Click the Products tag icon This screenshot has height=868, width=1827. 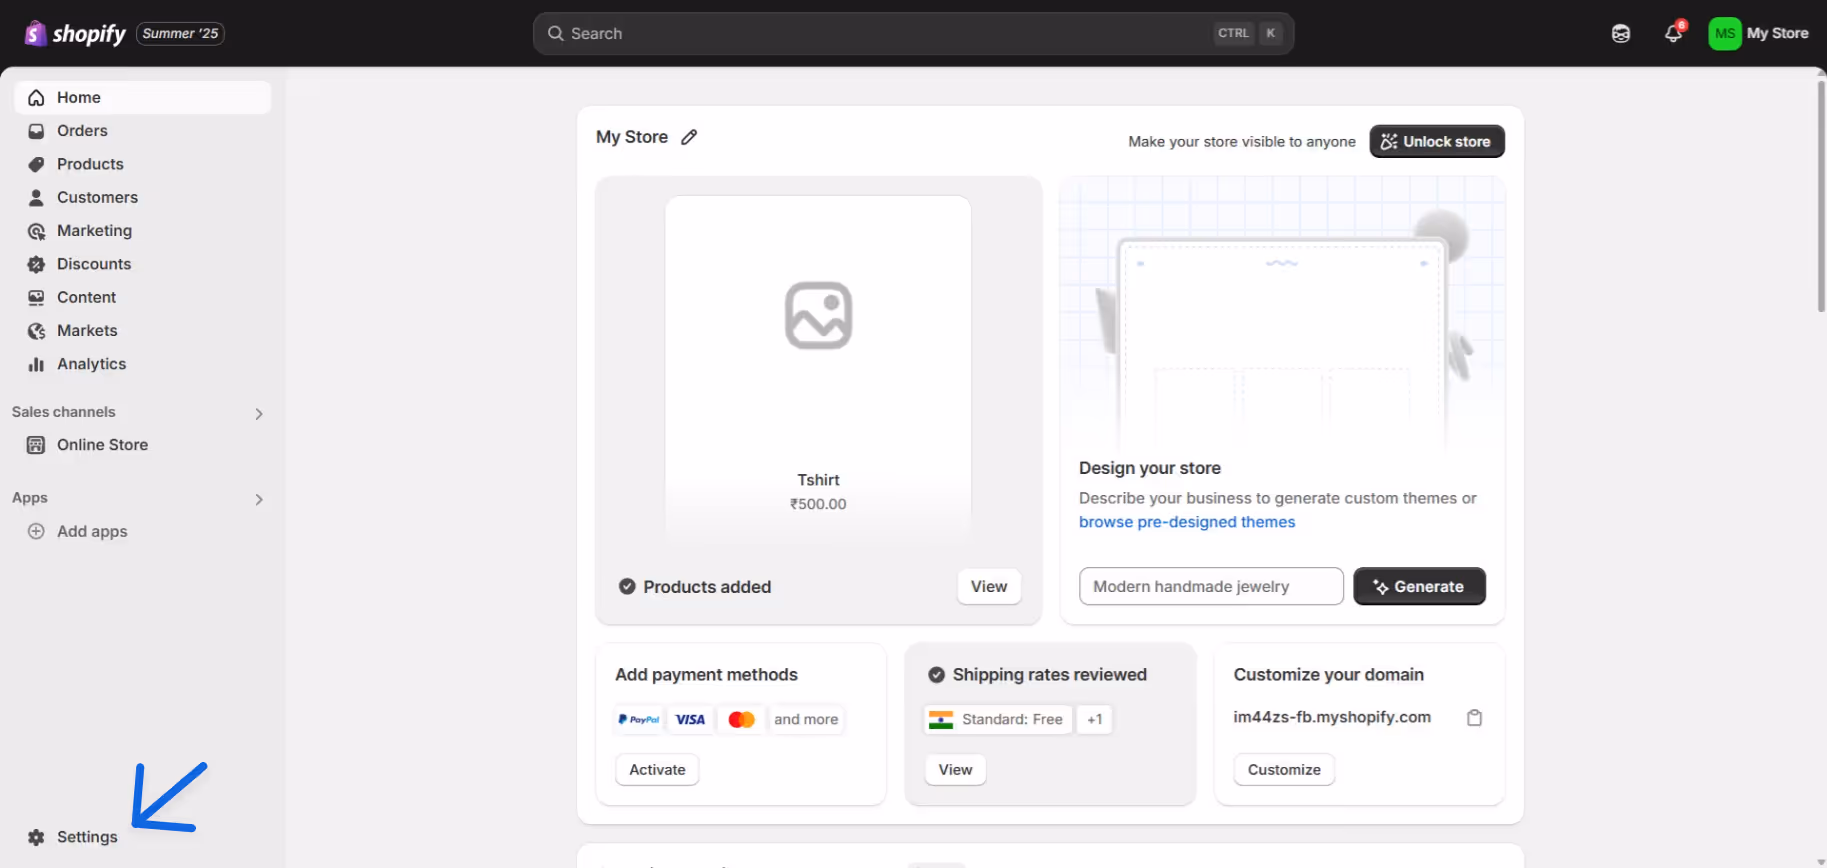click(36, 164)
